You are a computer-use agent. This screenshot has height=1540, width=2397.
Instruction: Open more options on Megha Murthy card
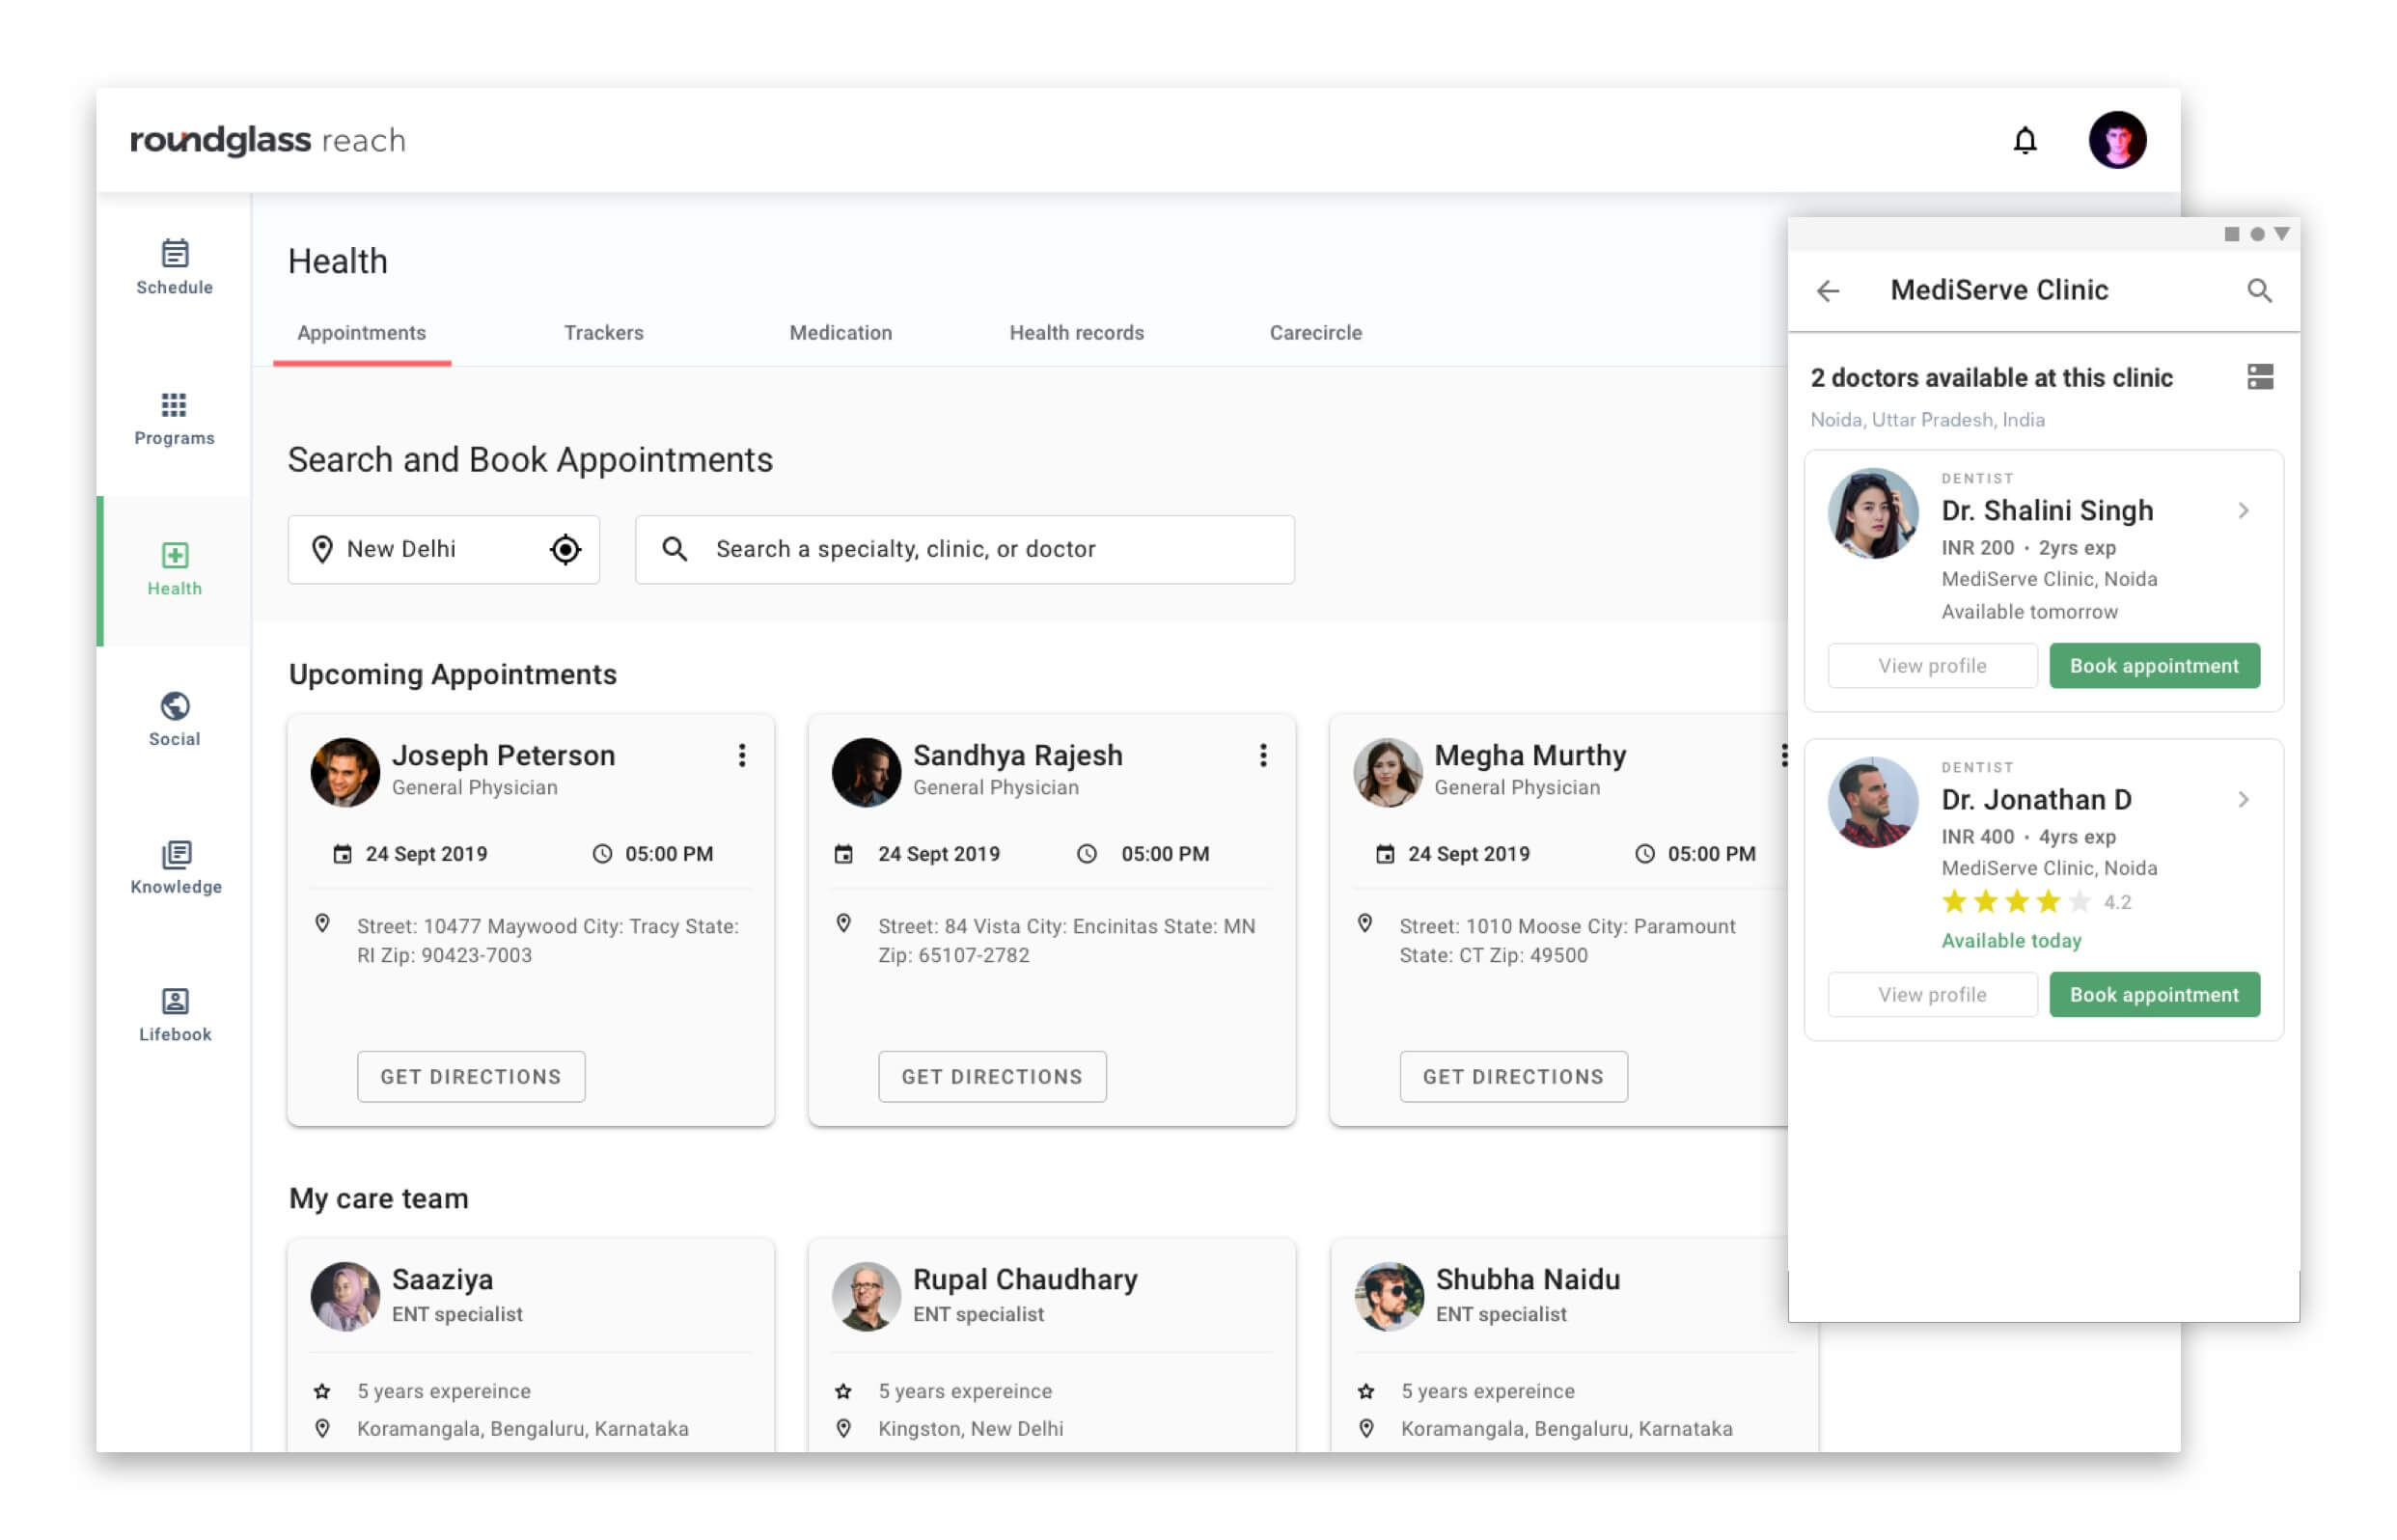[1783, 755]
